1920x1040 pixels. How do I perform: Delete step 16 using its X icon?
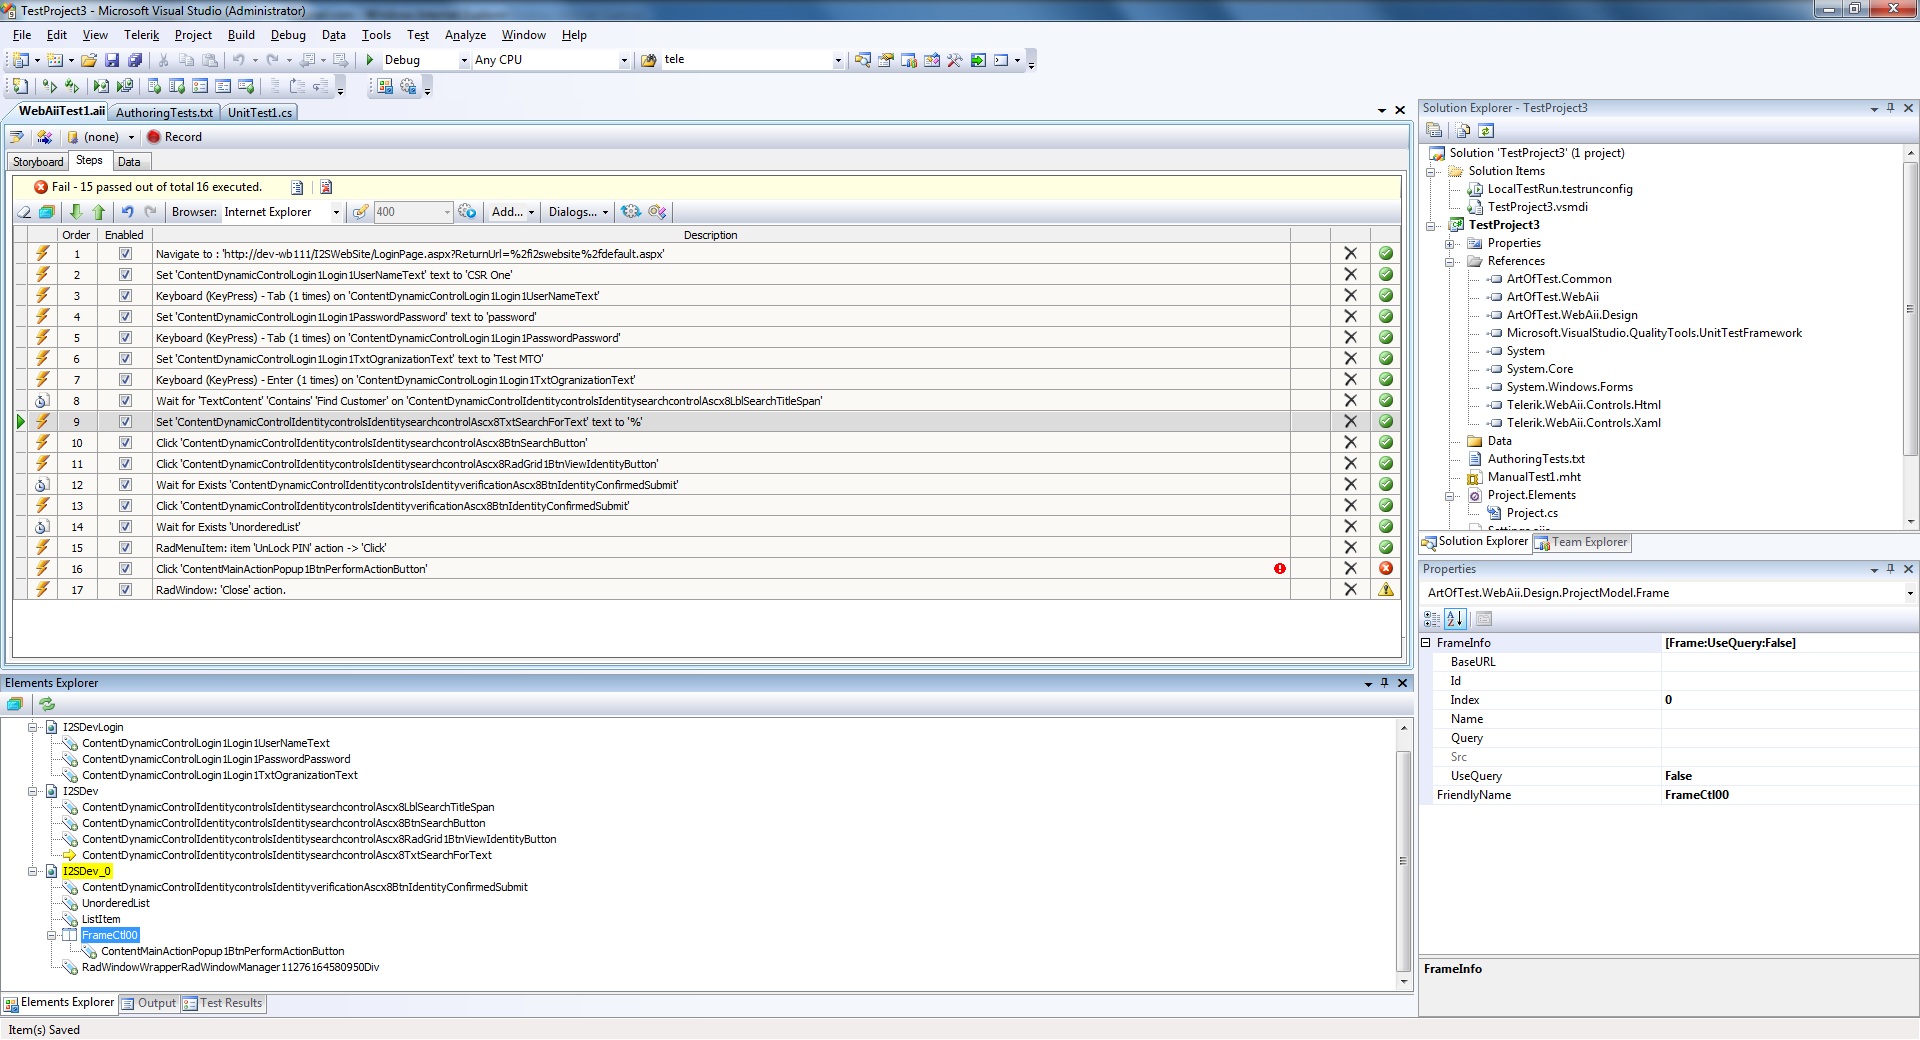(x=1350, y=569)
